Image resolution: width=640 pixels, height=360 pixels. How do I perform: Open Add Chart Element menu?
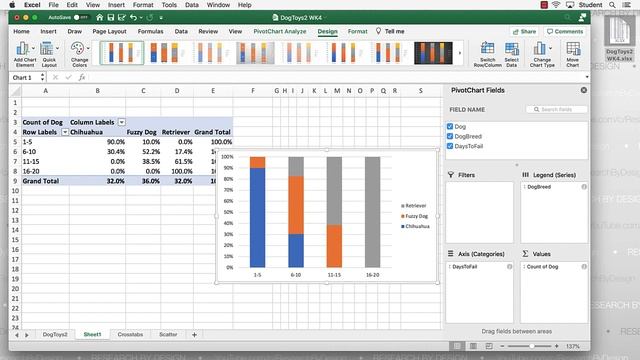click(x=24, y=54)
